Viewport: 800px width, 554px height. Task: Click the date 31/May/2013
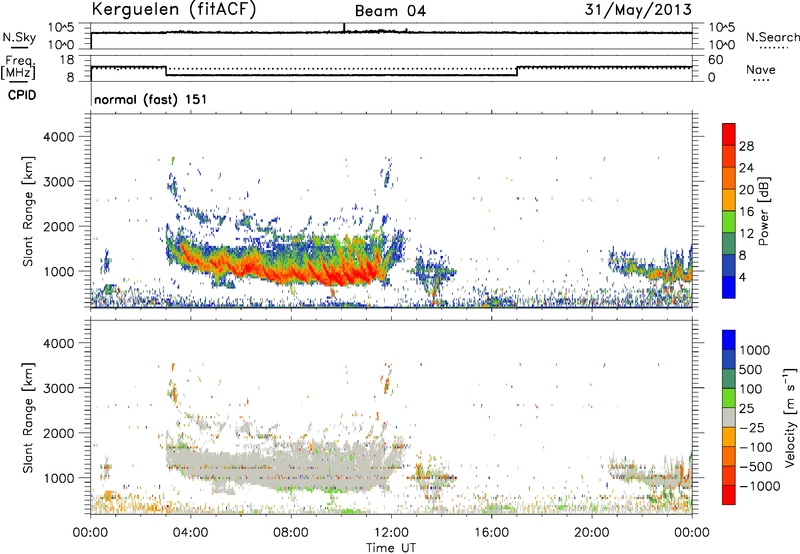[x=638, y=10]
